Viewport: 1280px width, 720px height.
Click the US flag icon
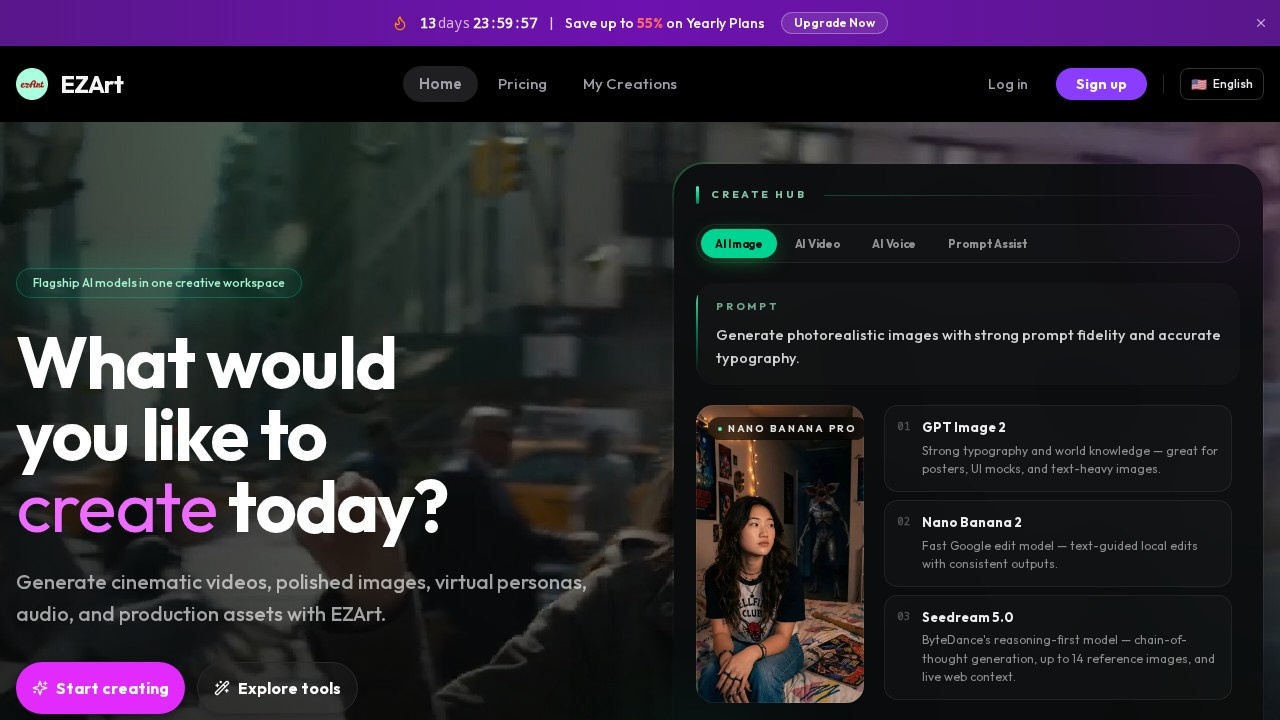coord(1199,84)
